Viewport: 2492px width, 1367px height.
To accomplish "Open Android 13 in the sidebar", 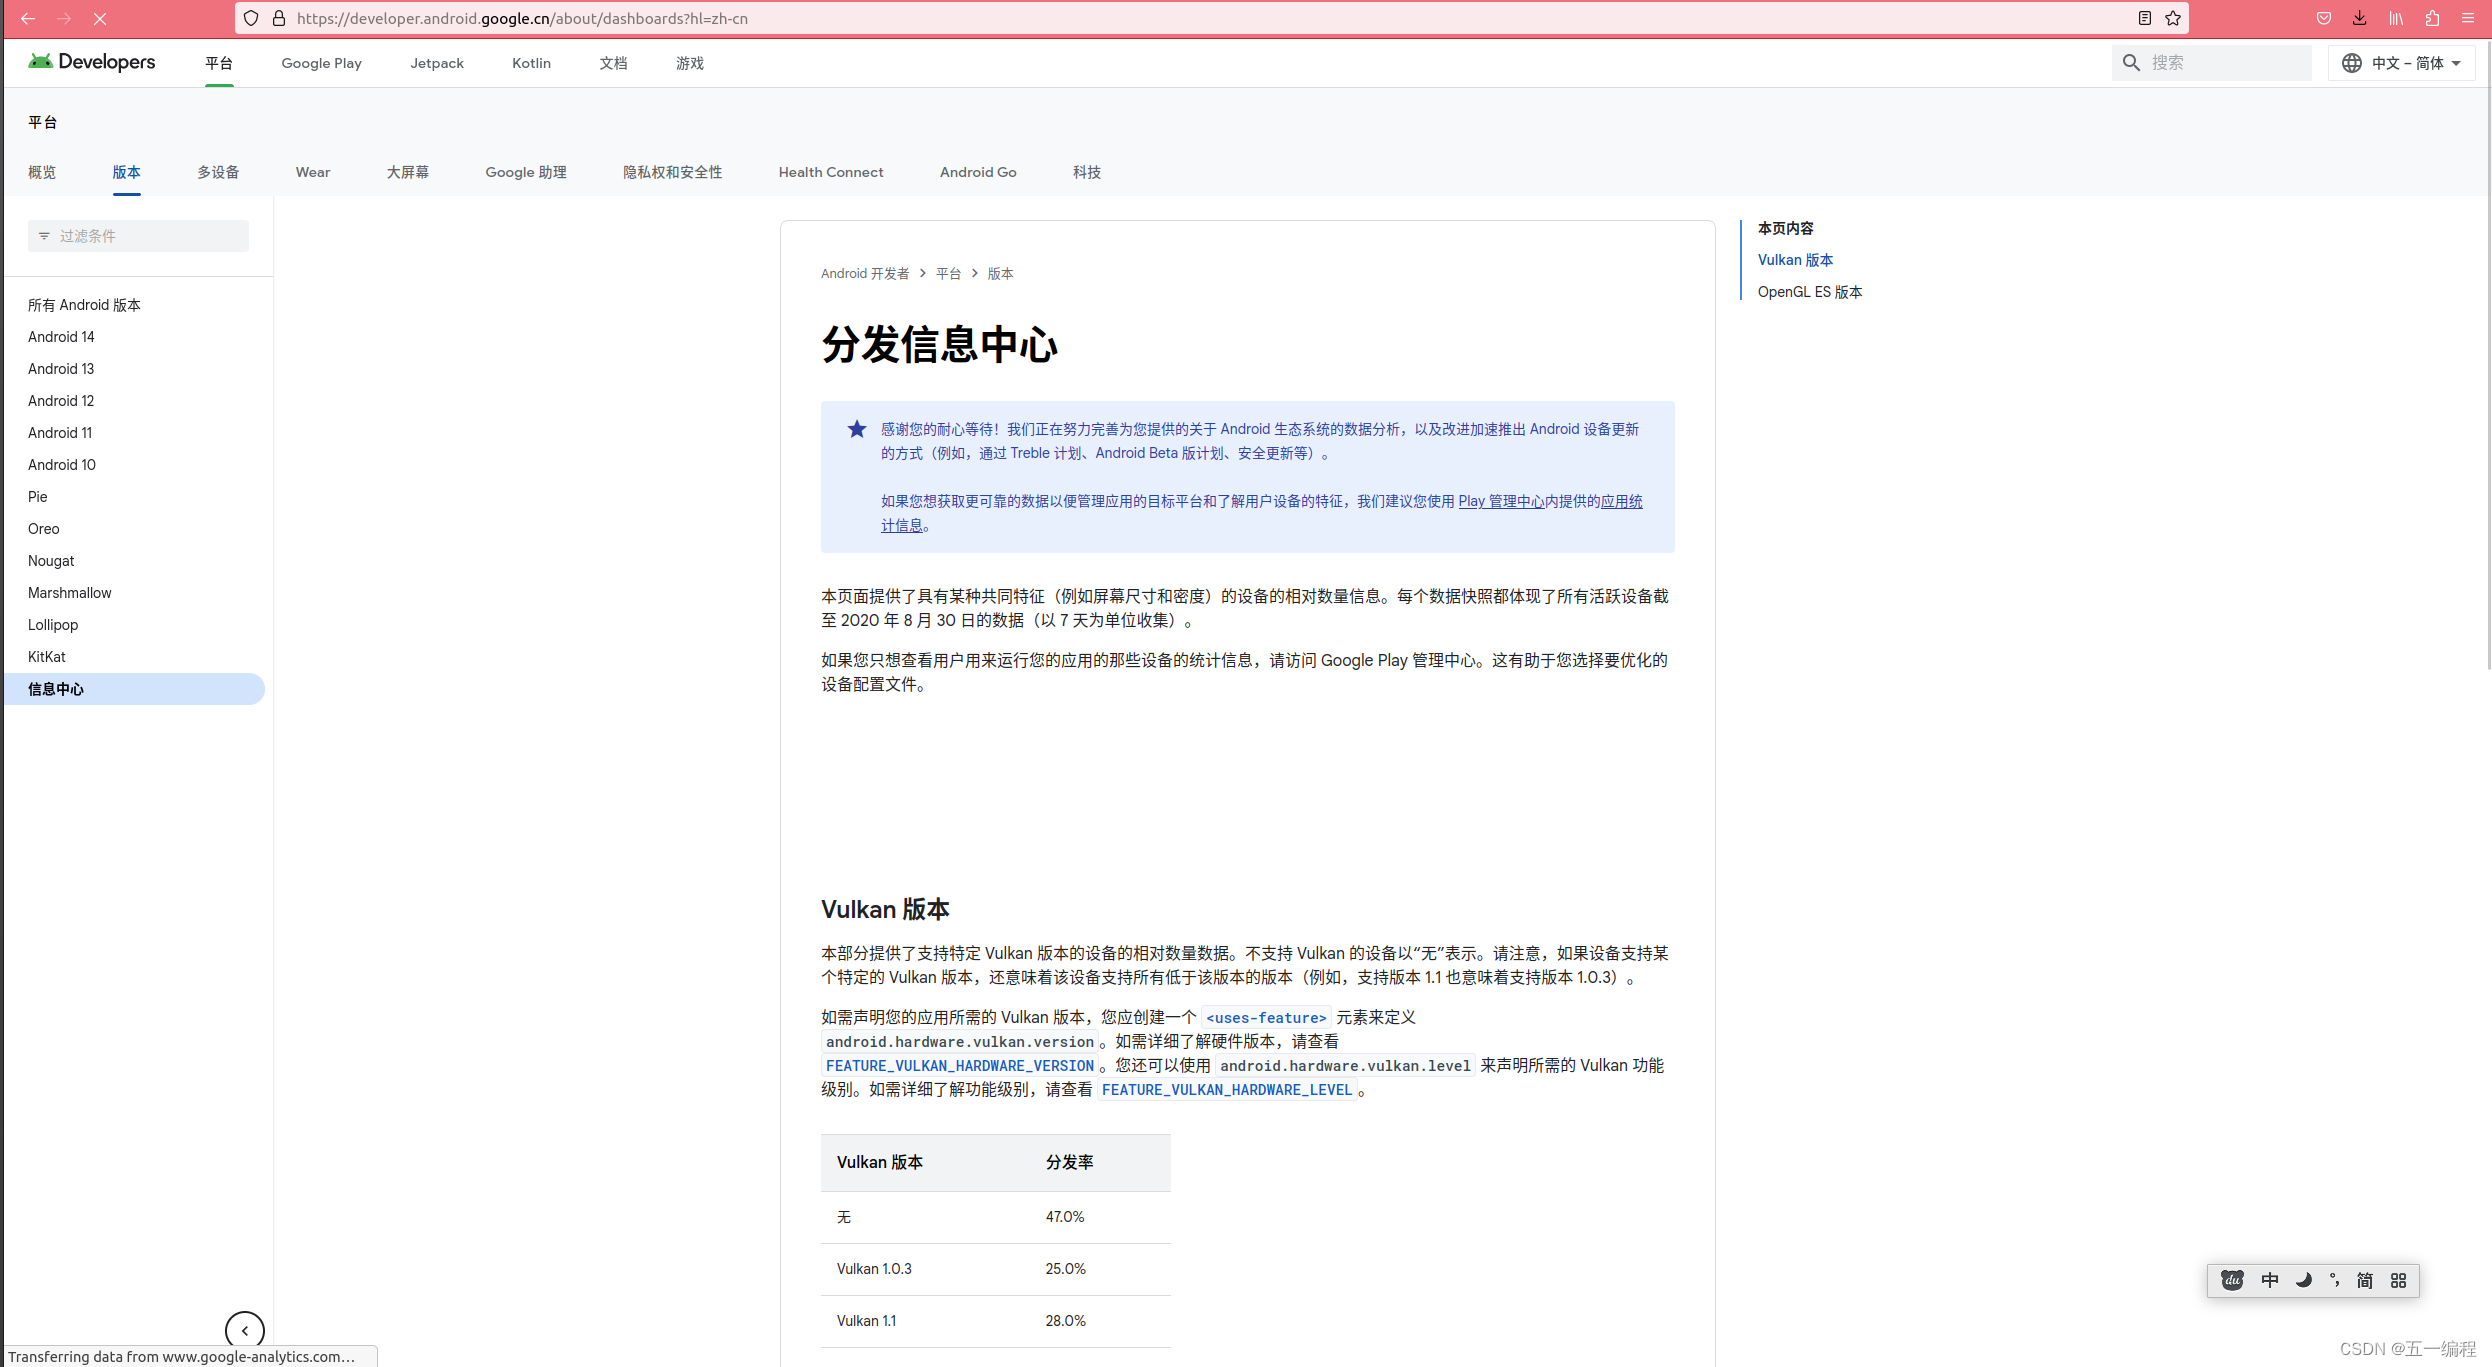I will click(x=61, y=369).
